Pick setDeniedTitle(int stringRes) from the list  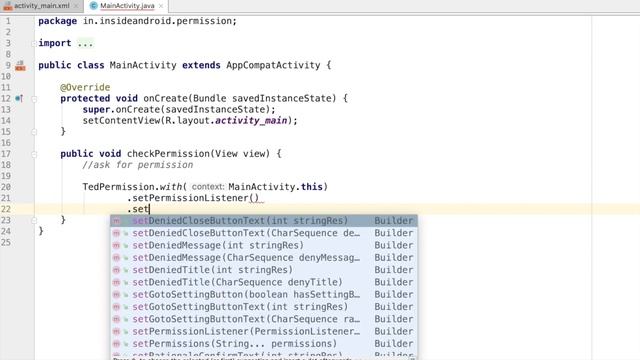(x=264, y=270)
